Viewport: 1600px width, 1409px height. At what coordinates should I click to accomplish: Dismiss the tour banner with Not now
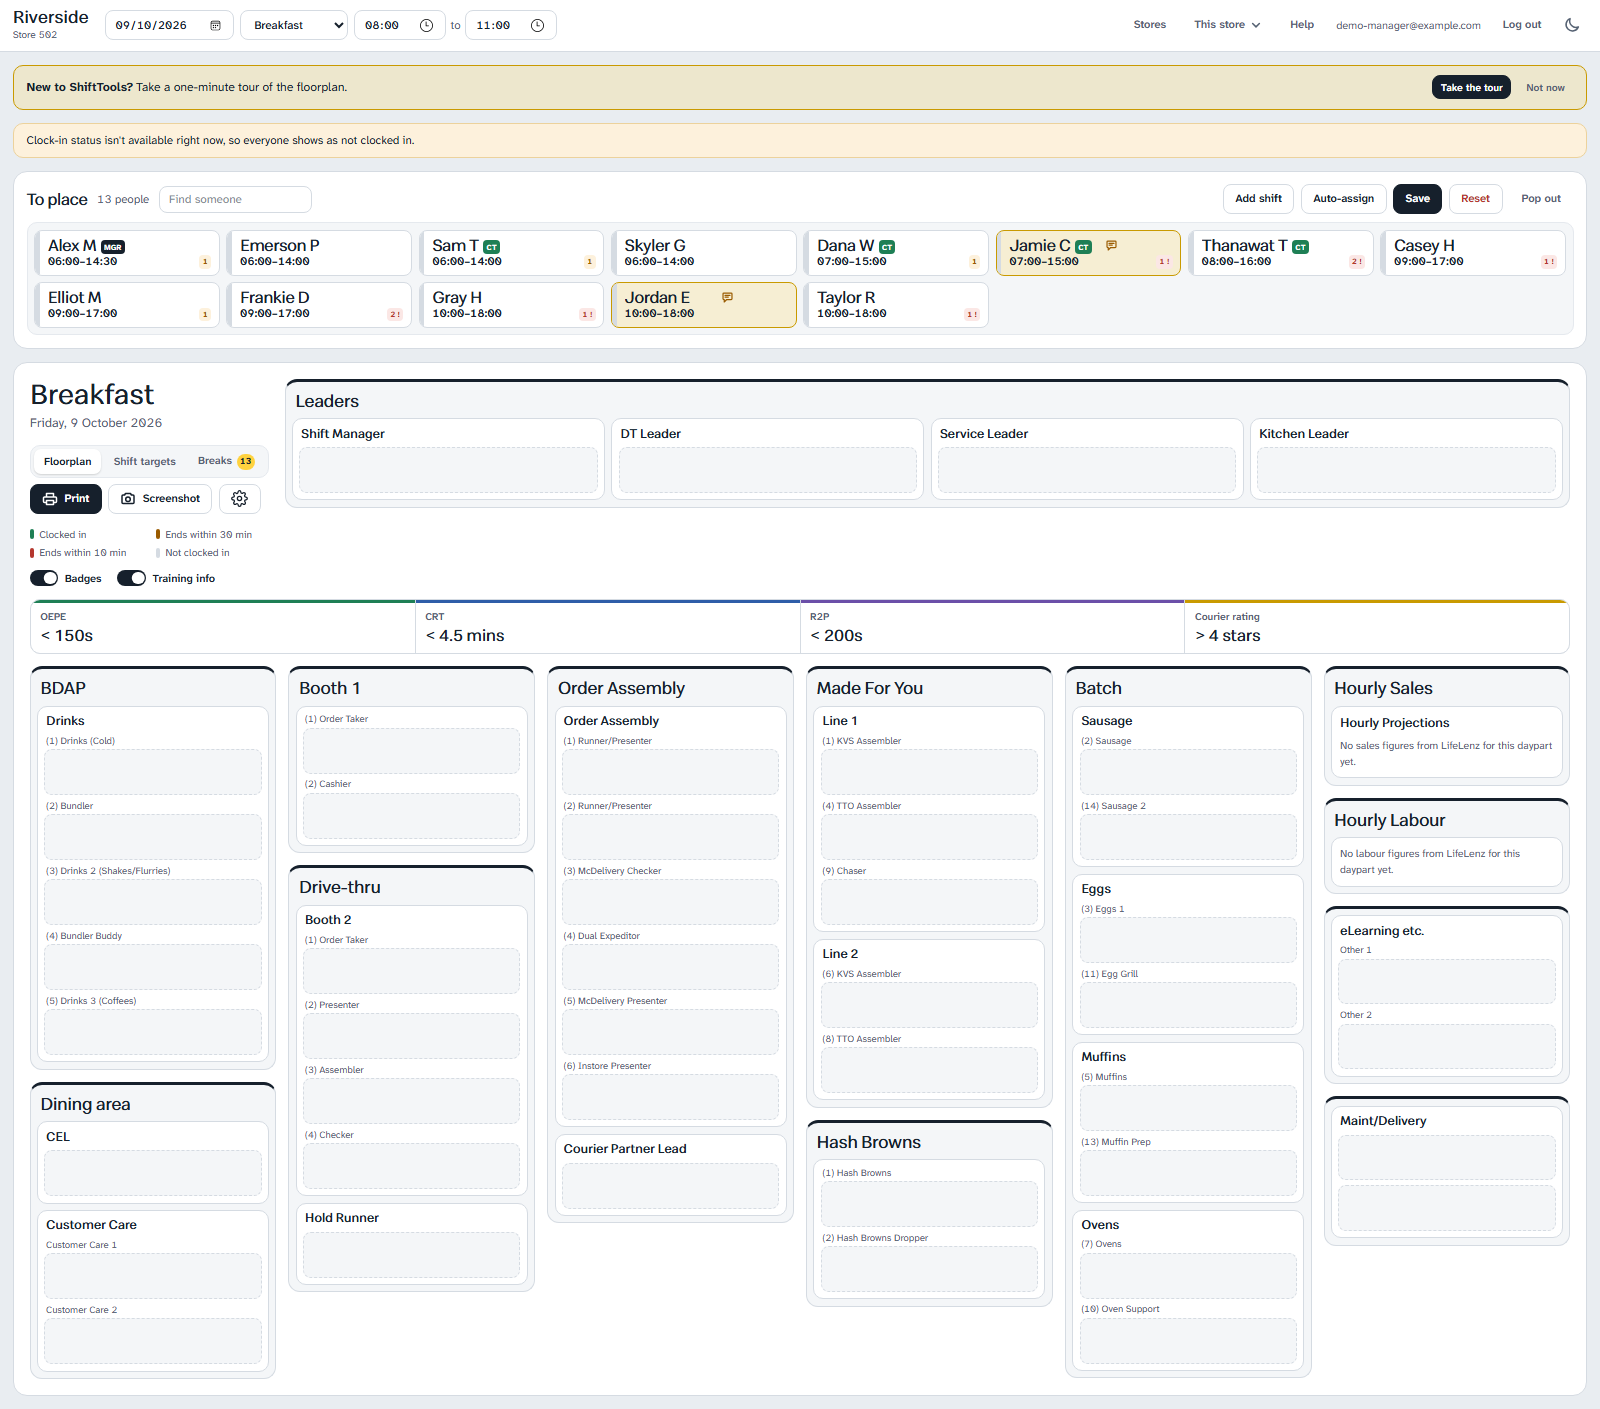[x=1545, y=88]
